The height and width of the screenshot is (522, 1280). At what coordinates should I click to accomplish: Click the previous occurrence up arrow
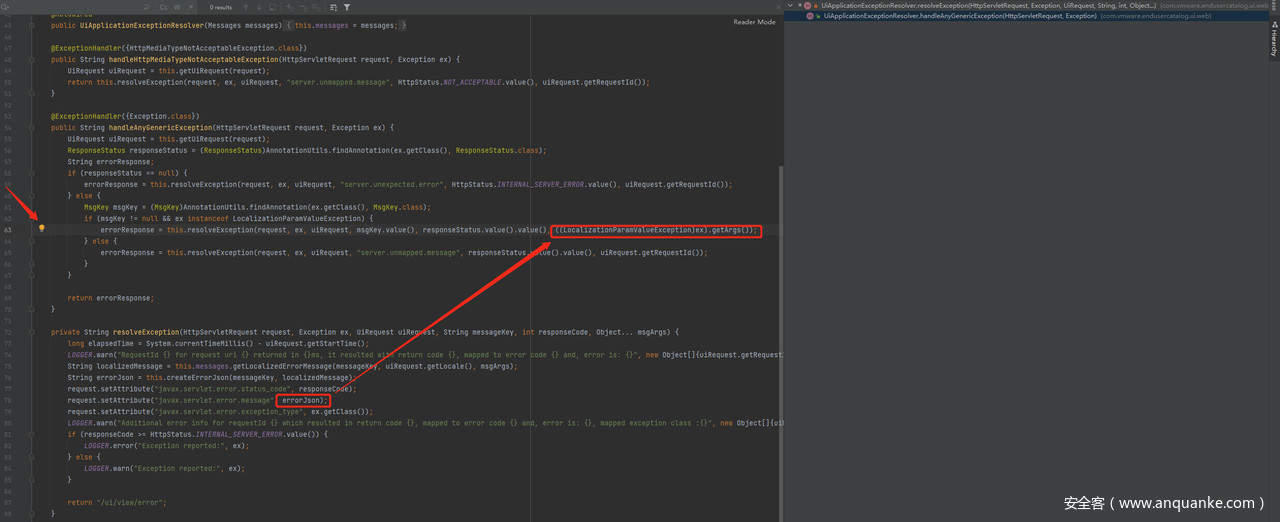245,7
